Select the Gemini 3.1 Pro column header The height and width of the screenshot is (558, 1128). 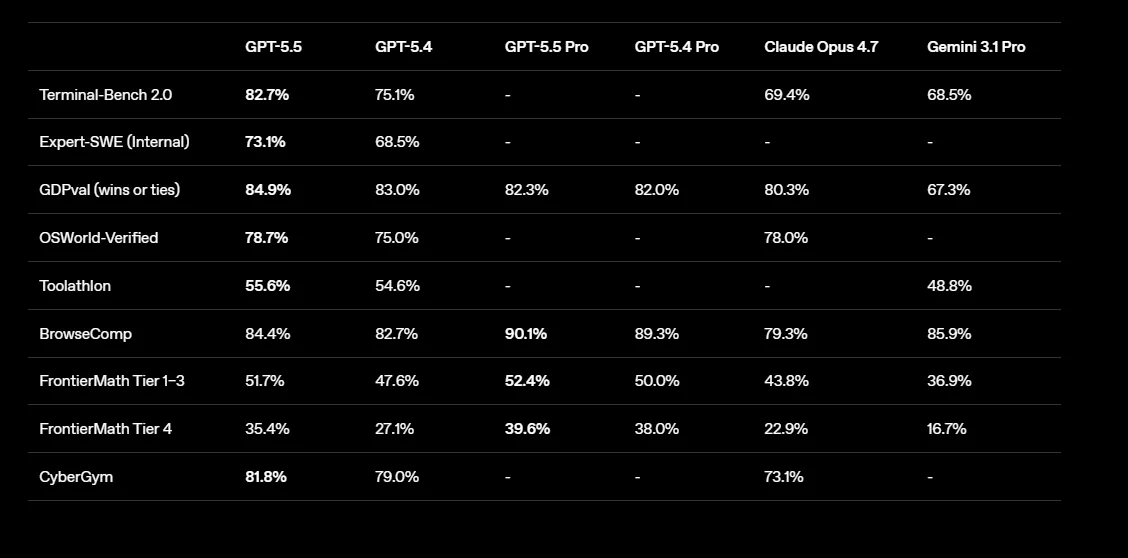click(x=976, y=47)
